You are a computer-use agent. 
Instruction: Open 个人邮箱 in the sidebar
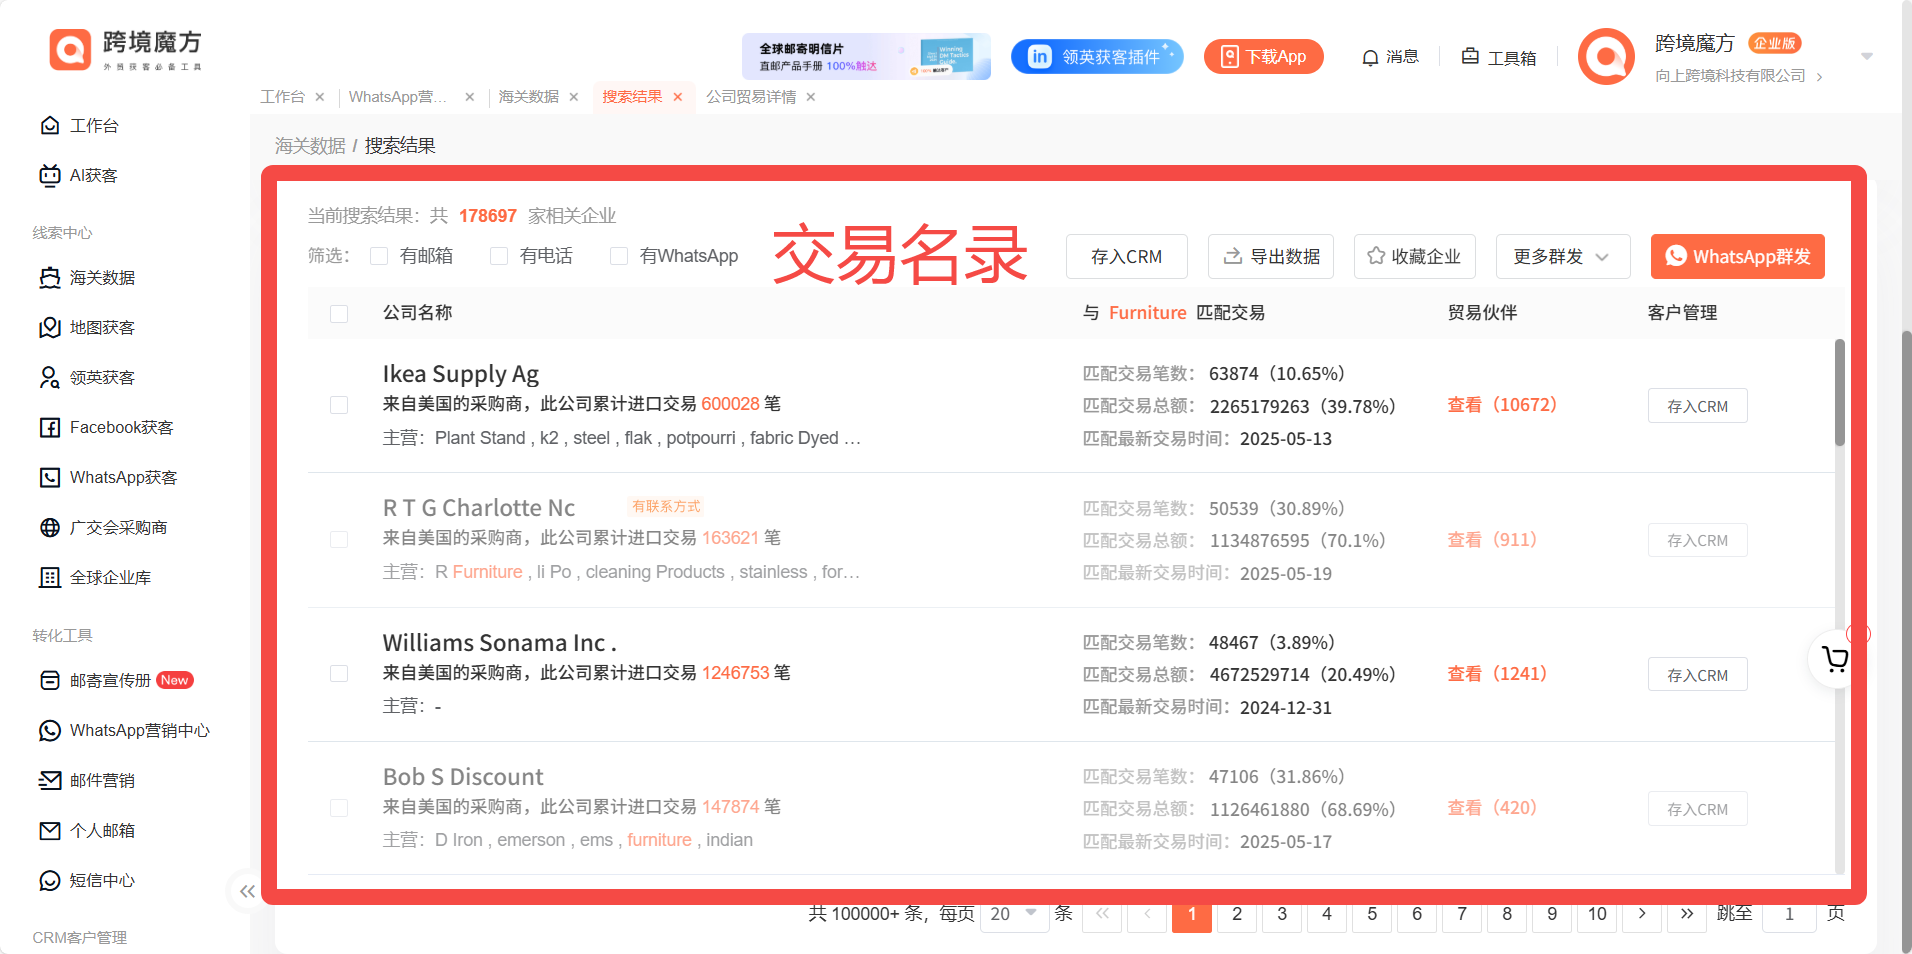[x=88, y=831]
